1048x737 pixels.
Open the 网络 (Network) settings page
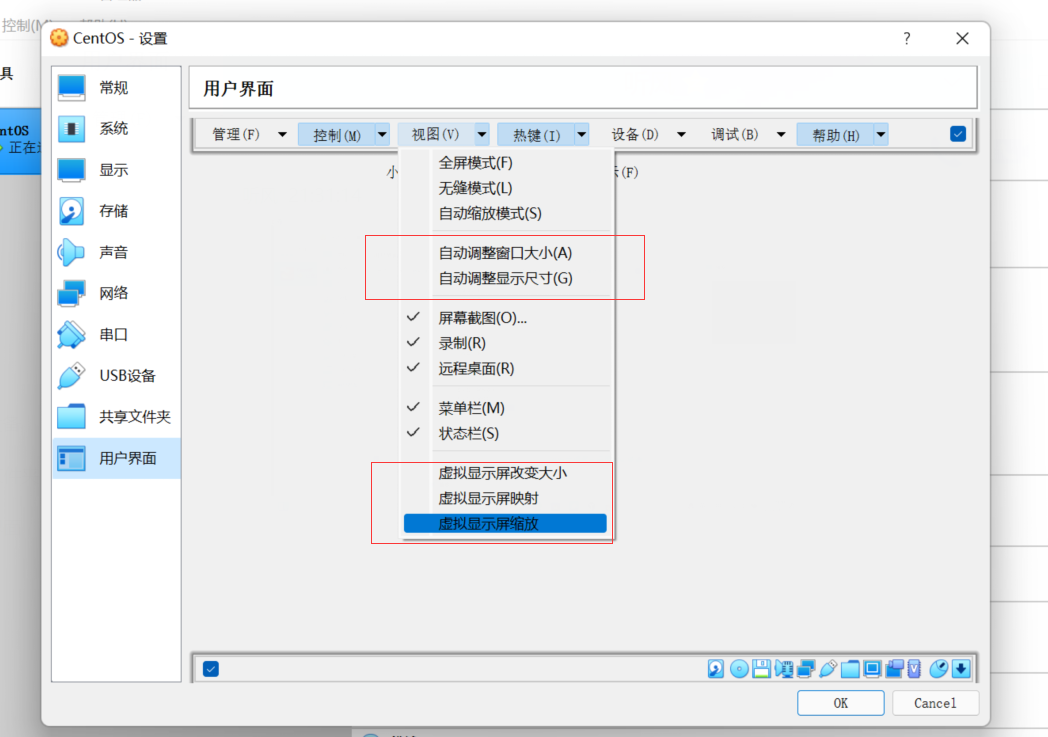point(116,293)
